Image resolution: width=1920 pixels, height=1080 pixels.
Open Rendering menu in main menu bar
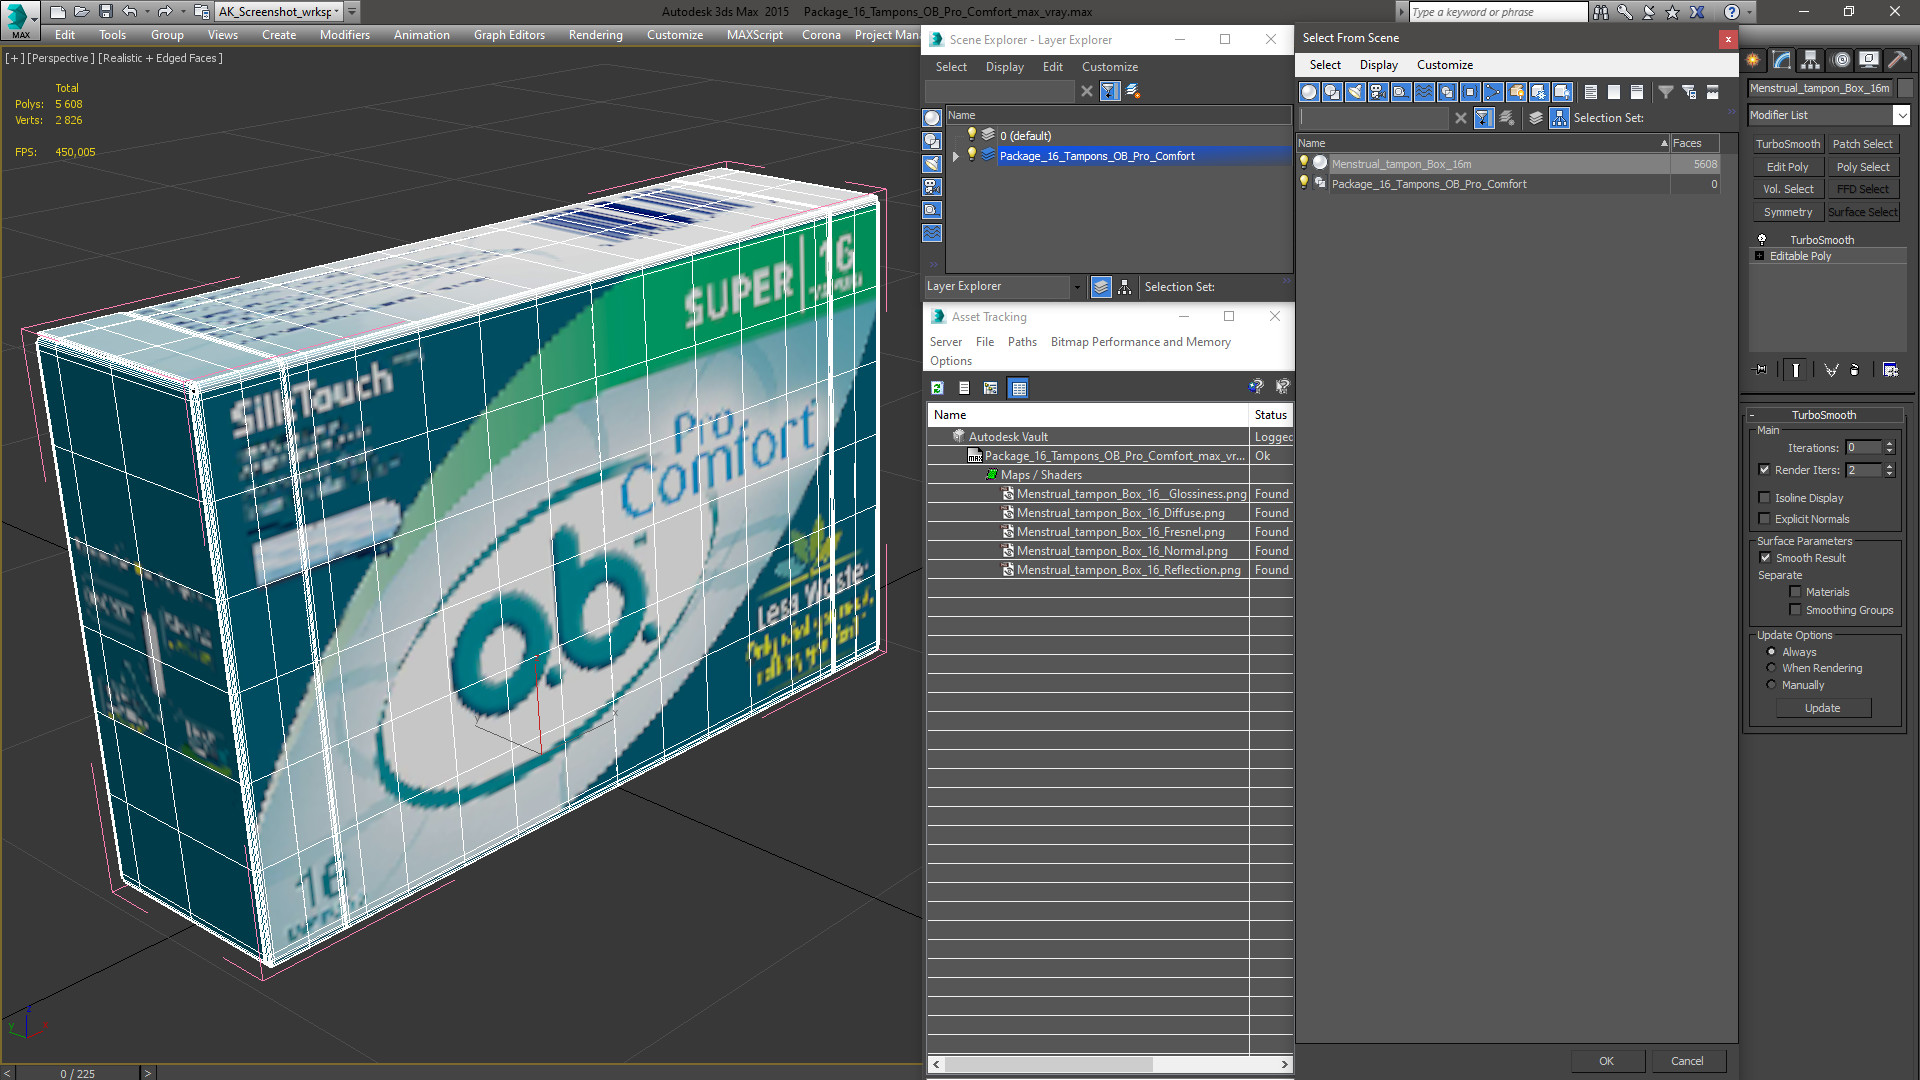pos(596,35)
